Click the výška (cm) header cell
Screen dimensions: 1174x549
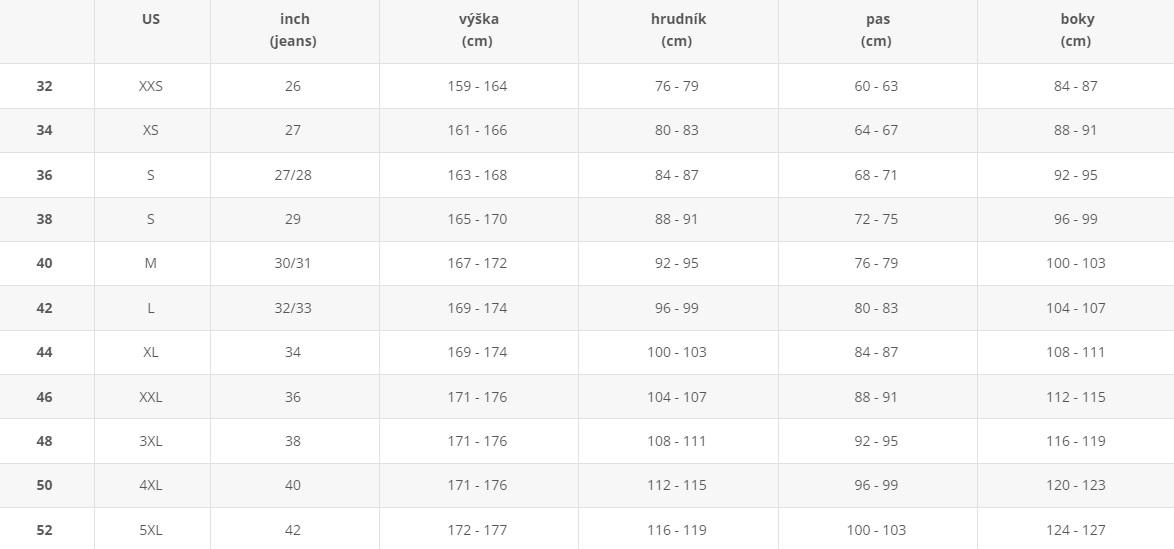click(478, 31)
